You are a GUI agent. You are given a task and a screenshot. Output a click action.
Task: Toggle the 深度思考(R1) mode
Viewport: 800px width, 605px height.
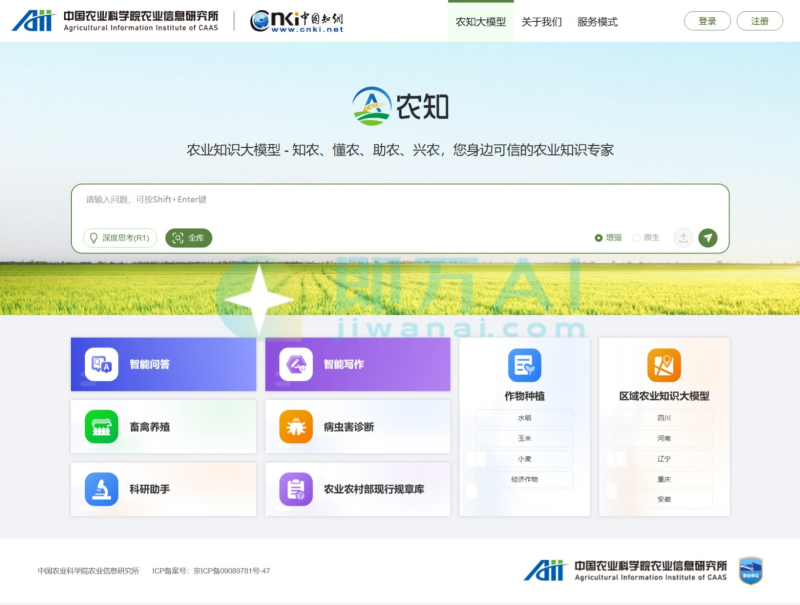click(120, 238)
